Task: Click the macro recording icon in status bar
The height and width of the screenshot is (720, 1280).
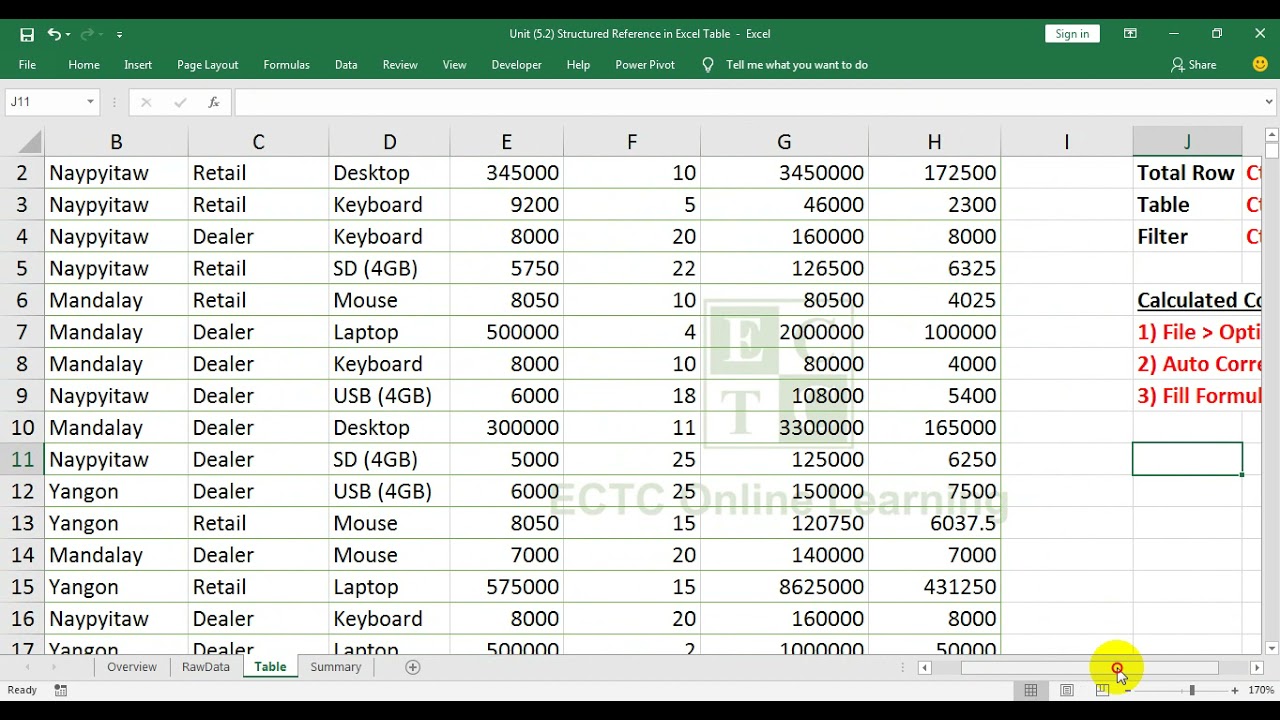Action: point(61,690)
